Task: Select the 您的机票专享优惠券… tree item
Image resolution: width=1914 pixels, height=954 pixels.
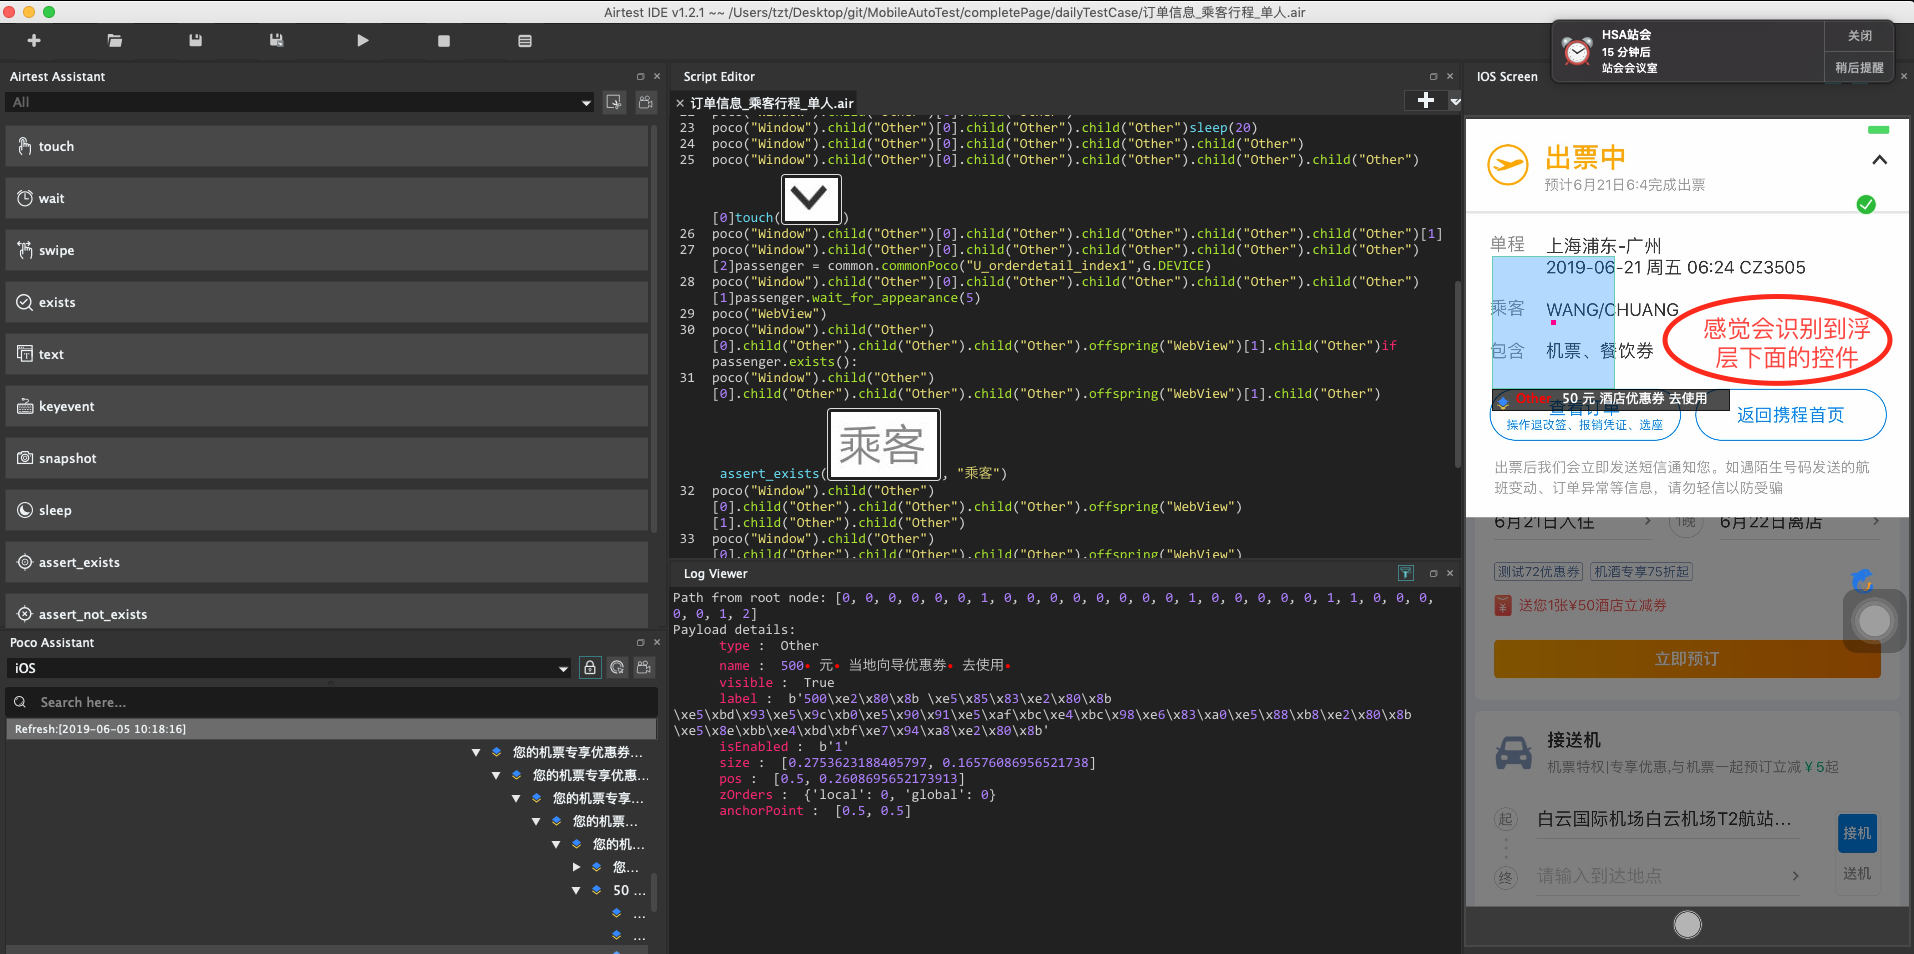Action: point(577,752)
